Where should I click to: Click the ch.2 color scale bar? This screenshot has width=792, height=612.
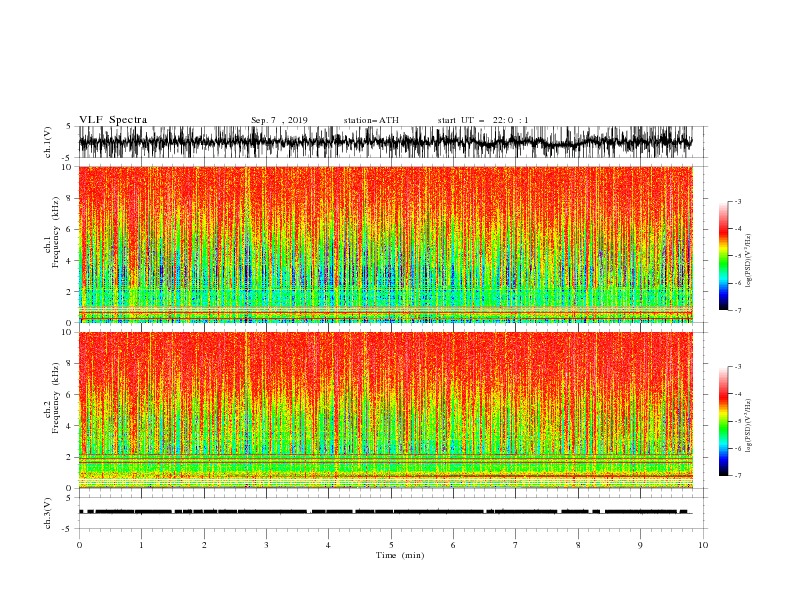pyautogui.click(x=723, y=421)
